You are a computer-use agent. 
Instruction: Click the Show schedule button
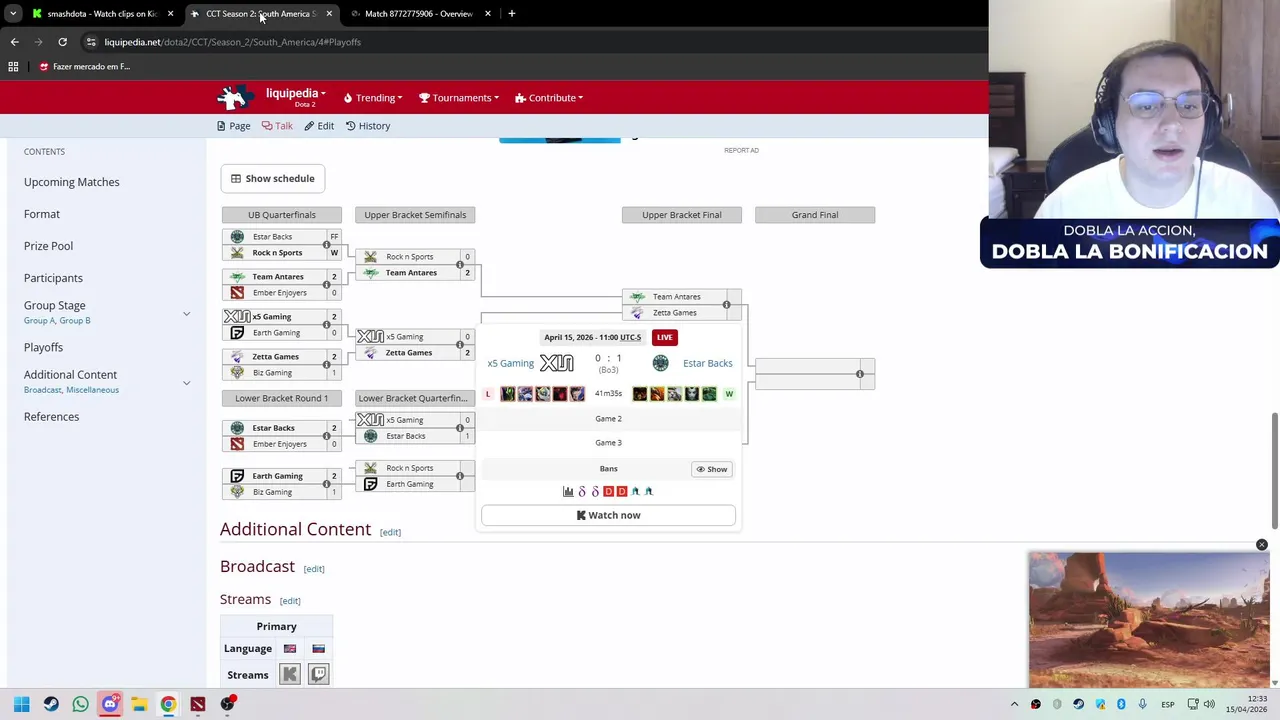(272, 178)
